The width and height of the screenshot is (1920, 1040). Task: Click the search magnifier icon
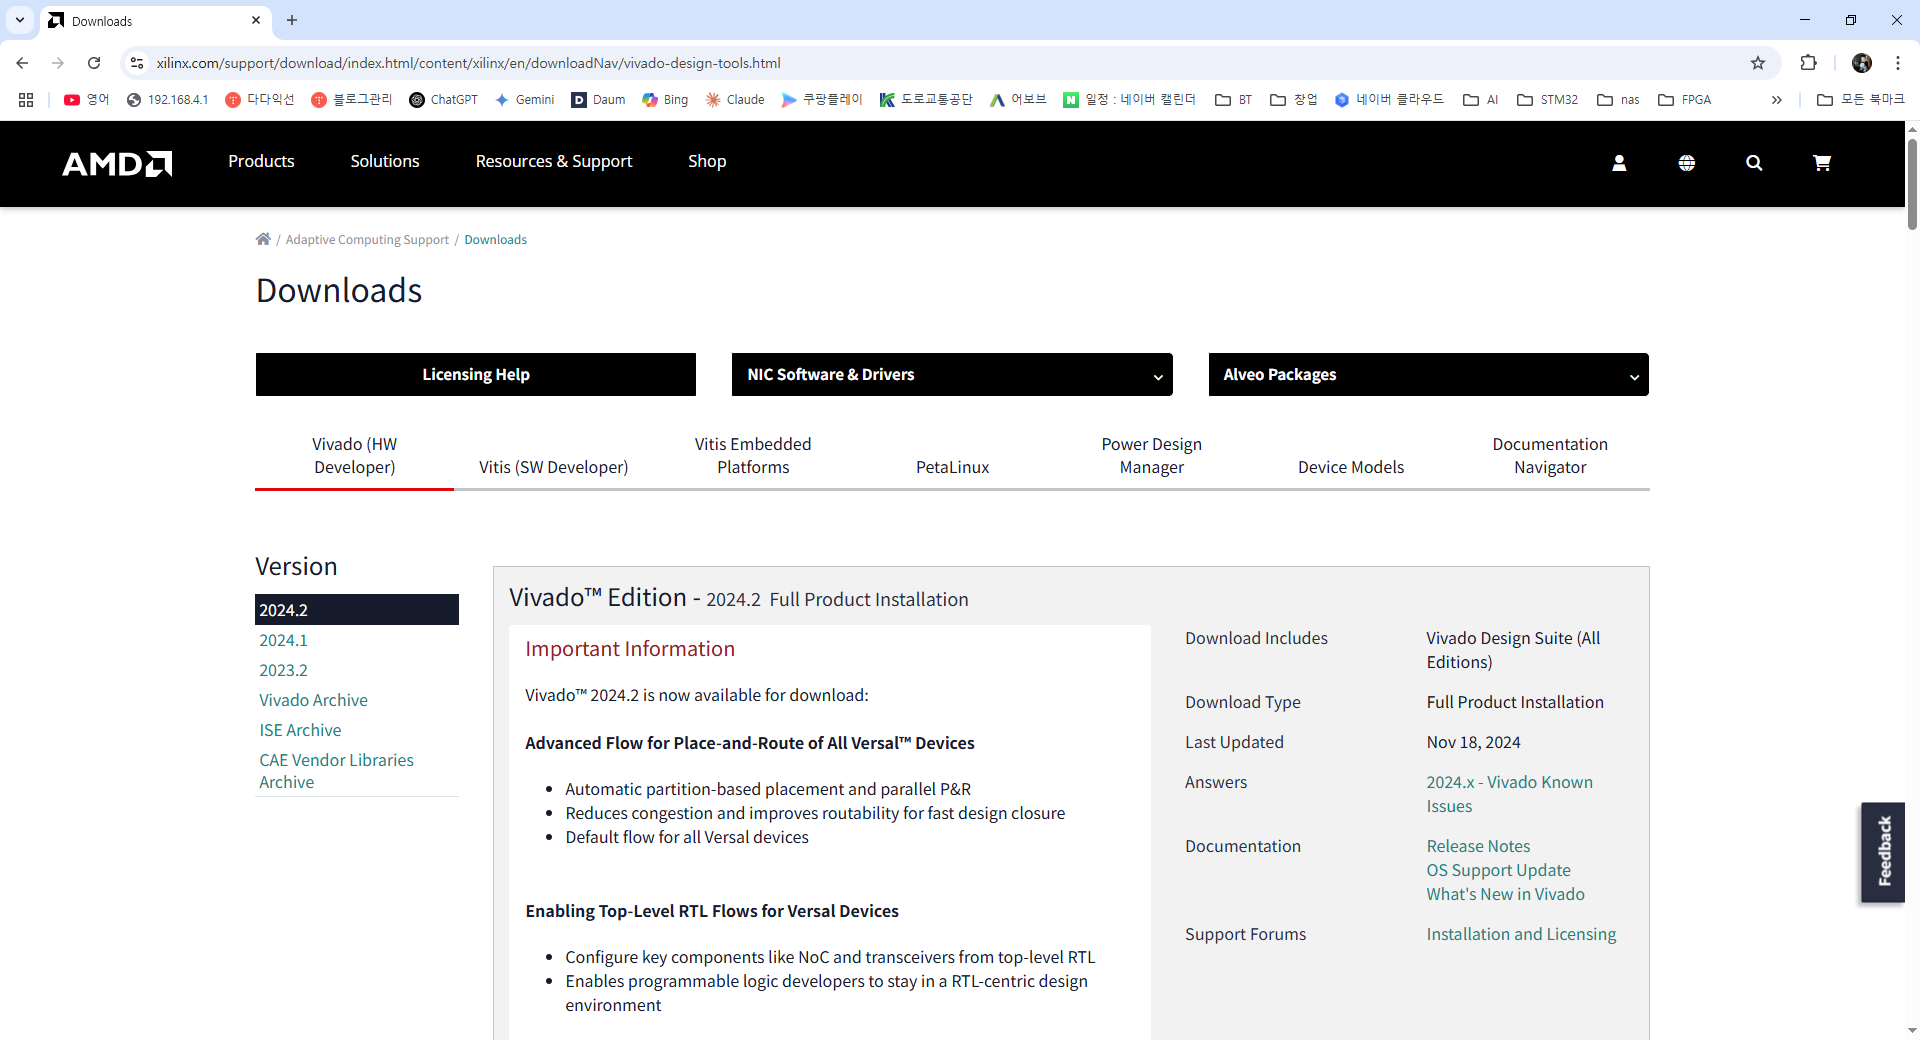[x=1754, y=163]
